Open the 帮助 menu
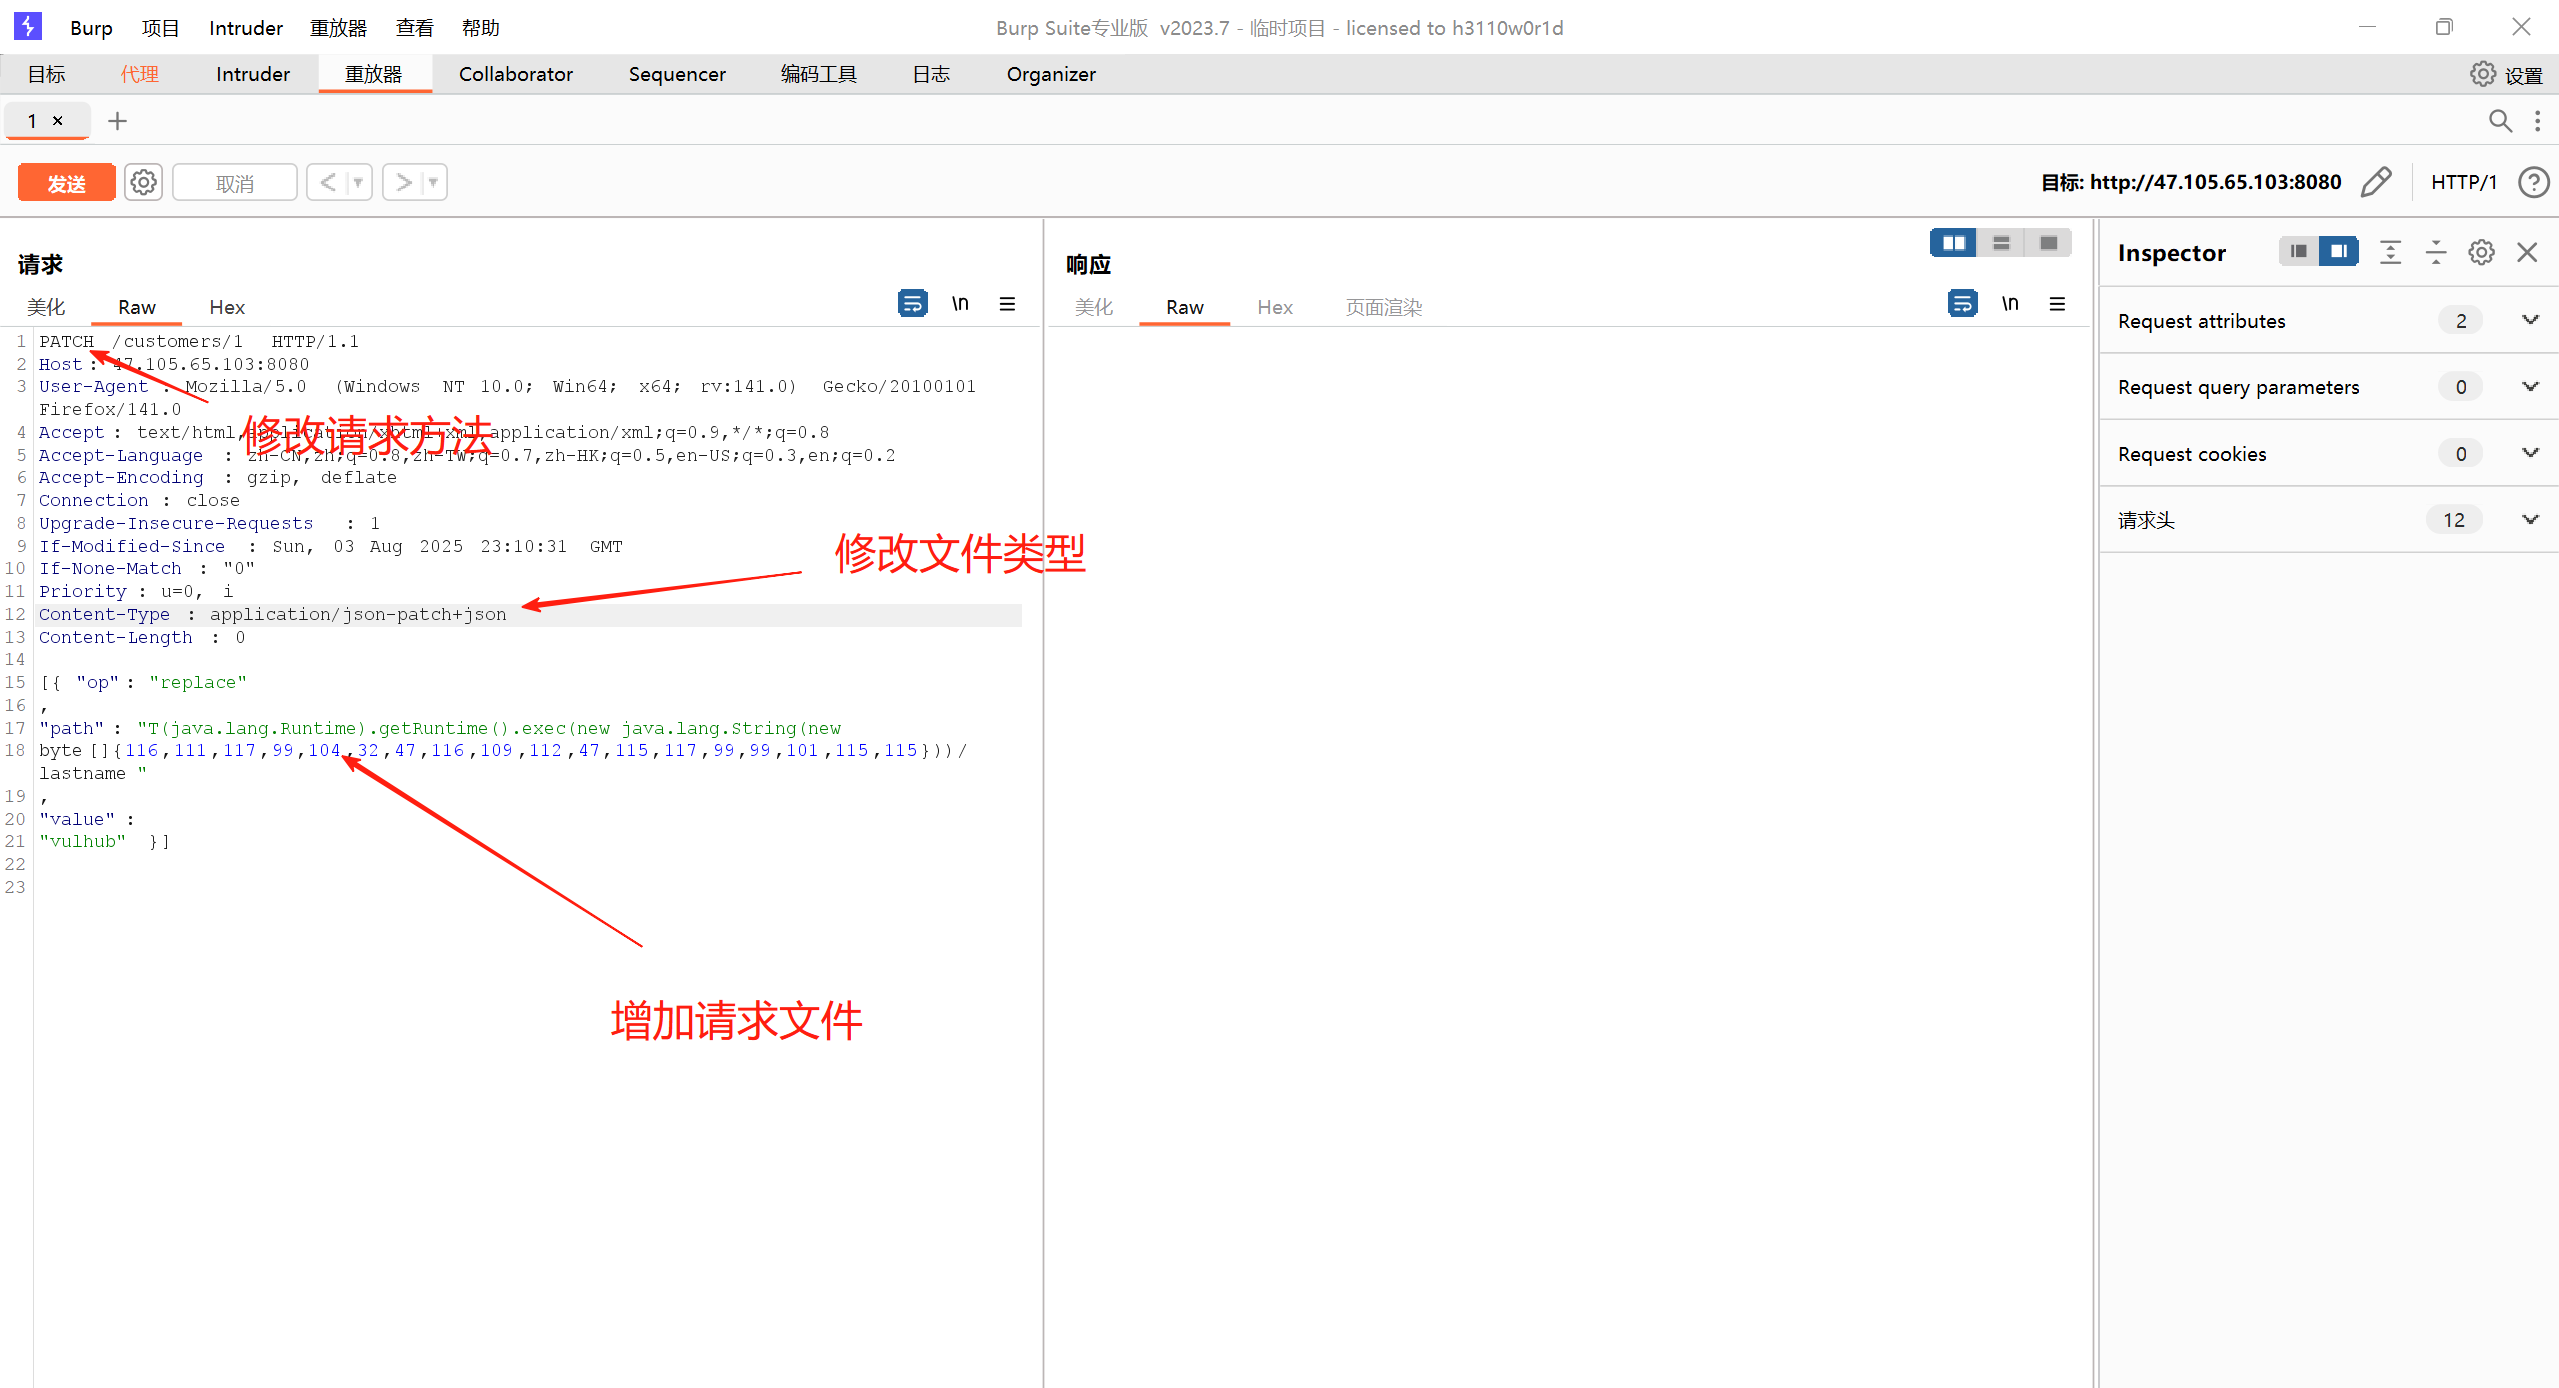The width and height of the screenshot is (2559, 1388). pos(481,28)
